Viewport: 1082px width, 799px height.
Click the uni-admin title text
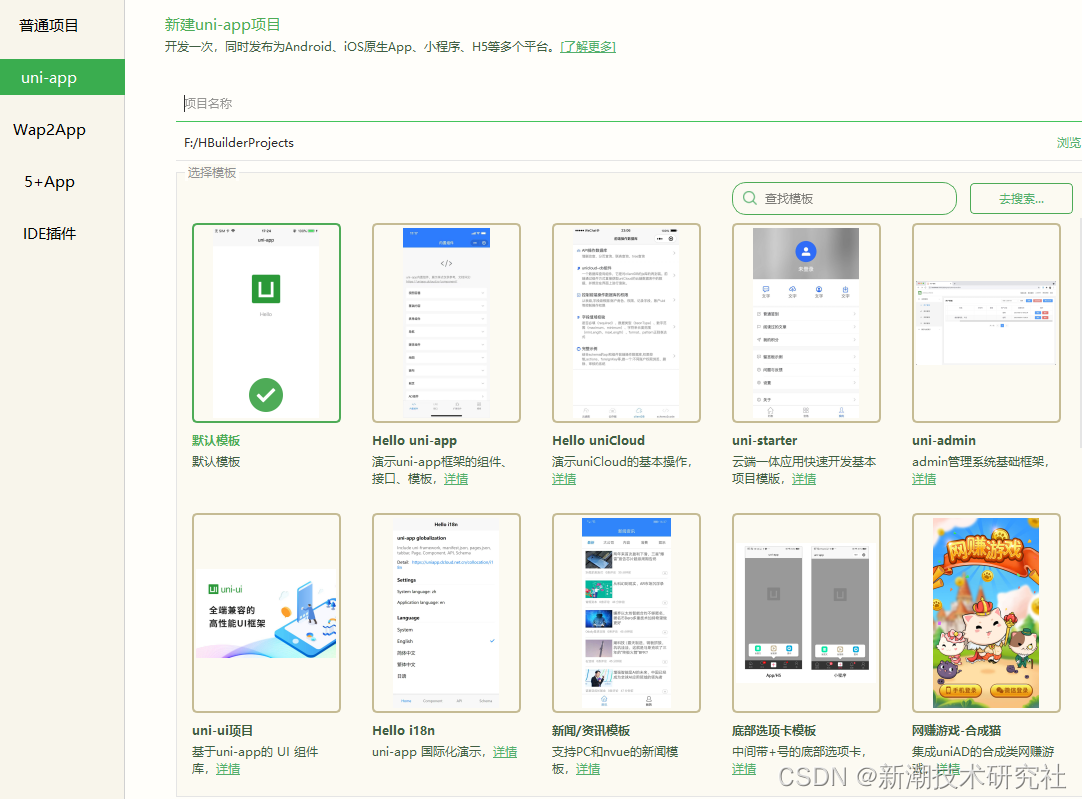tap(943, 440)
